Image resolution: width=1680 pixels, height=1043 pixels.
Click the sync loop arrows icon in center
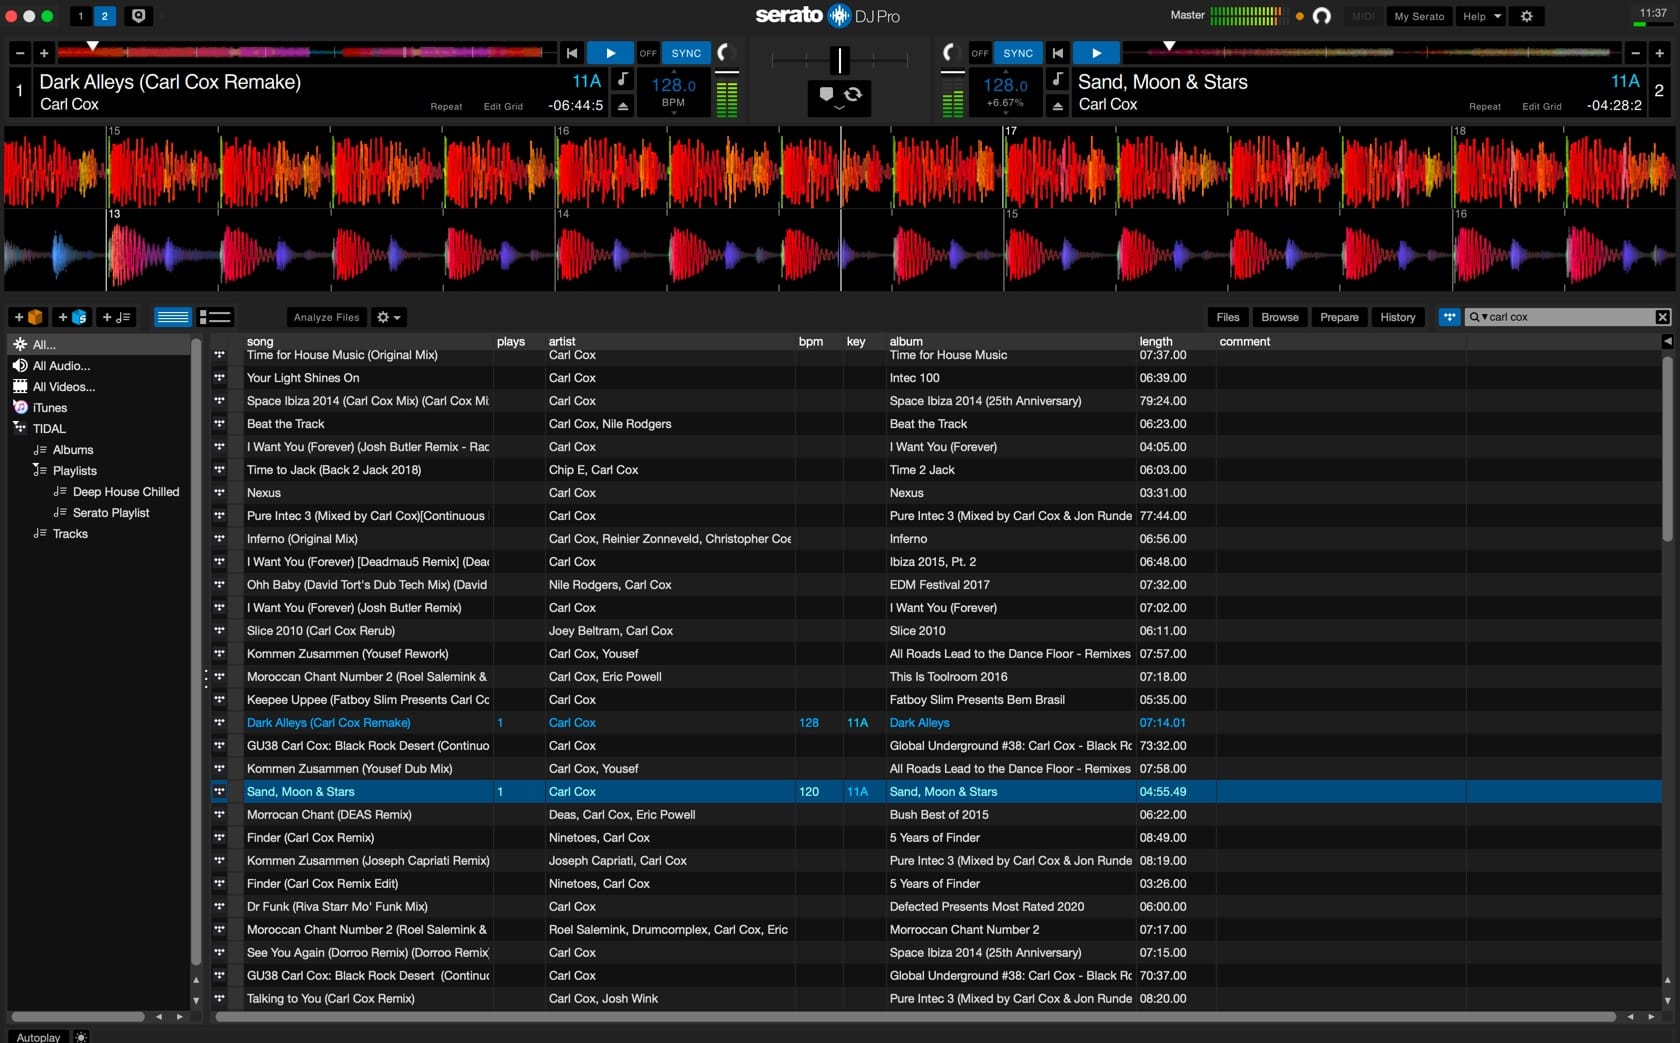click(853, 94)
